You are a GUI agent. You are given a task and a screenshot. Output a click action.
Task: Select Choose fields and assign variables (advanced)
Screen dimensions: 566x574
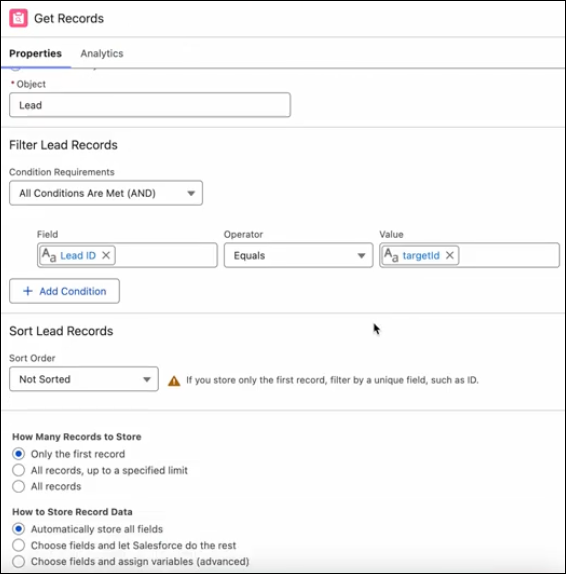click(x=19, y=562)
